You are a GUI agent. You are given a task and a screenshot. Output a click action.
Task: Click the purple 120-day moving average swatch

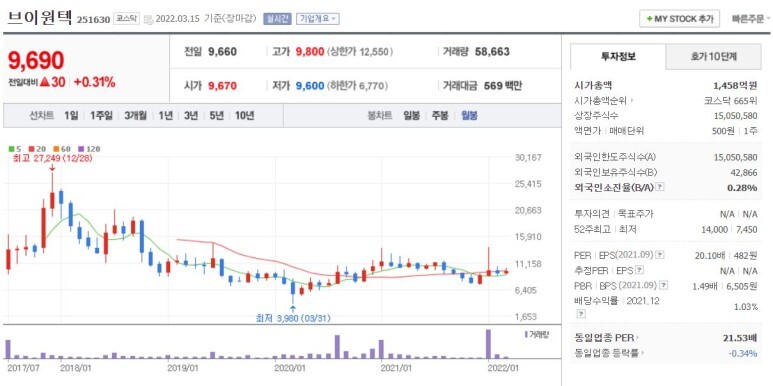click(x=81, y=149)
